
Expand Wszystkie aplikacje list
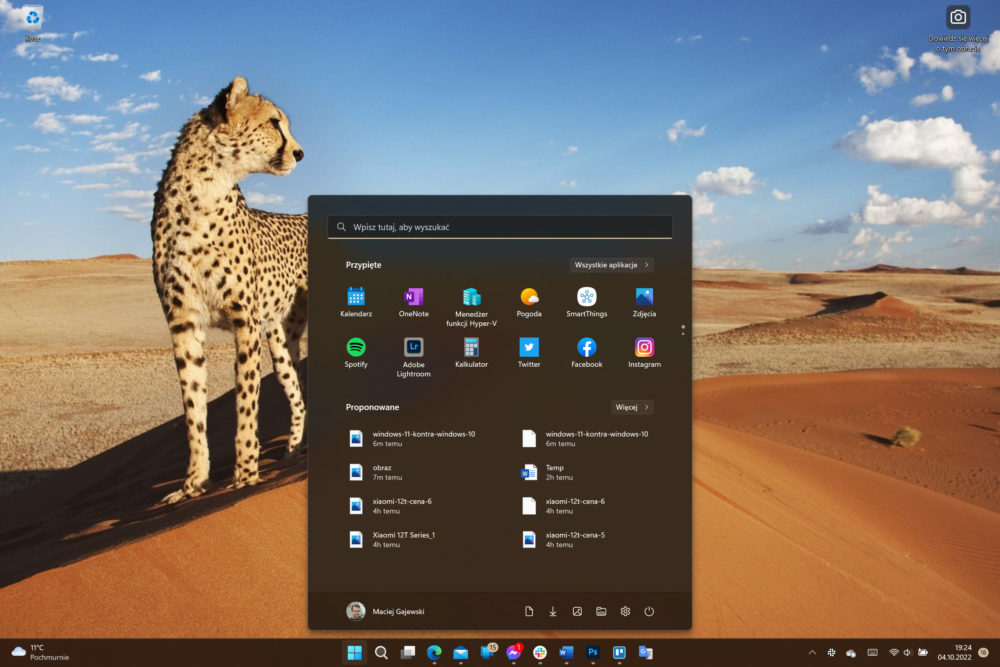pyautogui.click(x=611, y=265)
